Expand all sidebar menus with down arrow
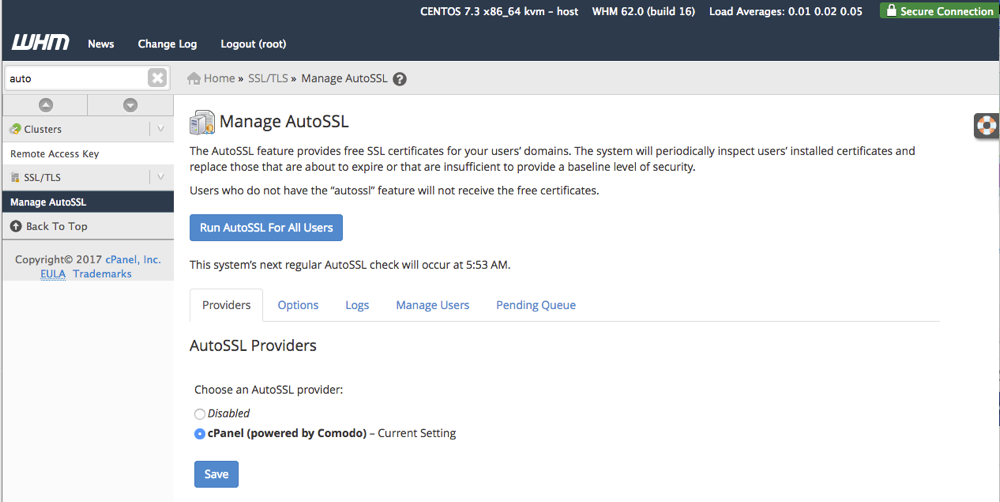Image resolution: width=1000 pixels, height=502 pixels. (x=130, y=105)
